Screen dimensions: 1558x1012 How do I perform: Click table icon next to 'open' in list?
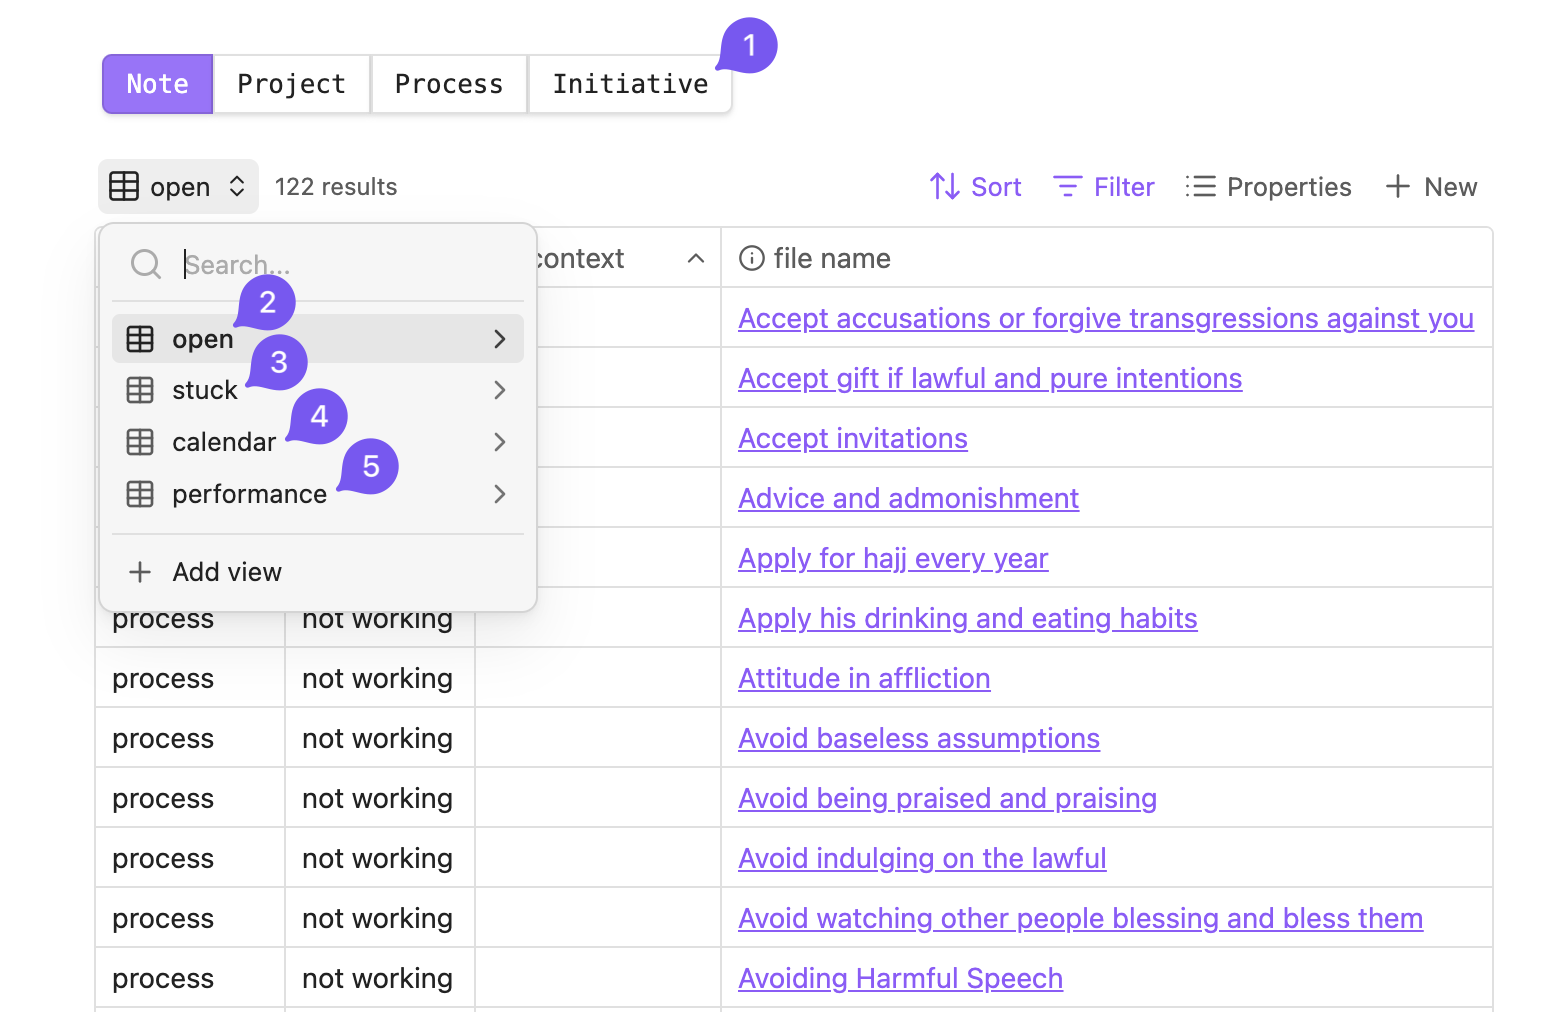point(140,339)
